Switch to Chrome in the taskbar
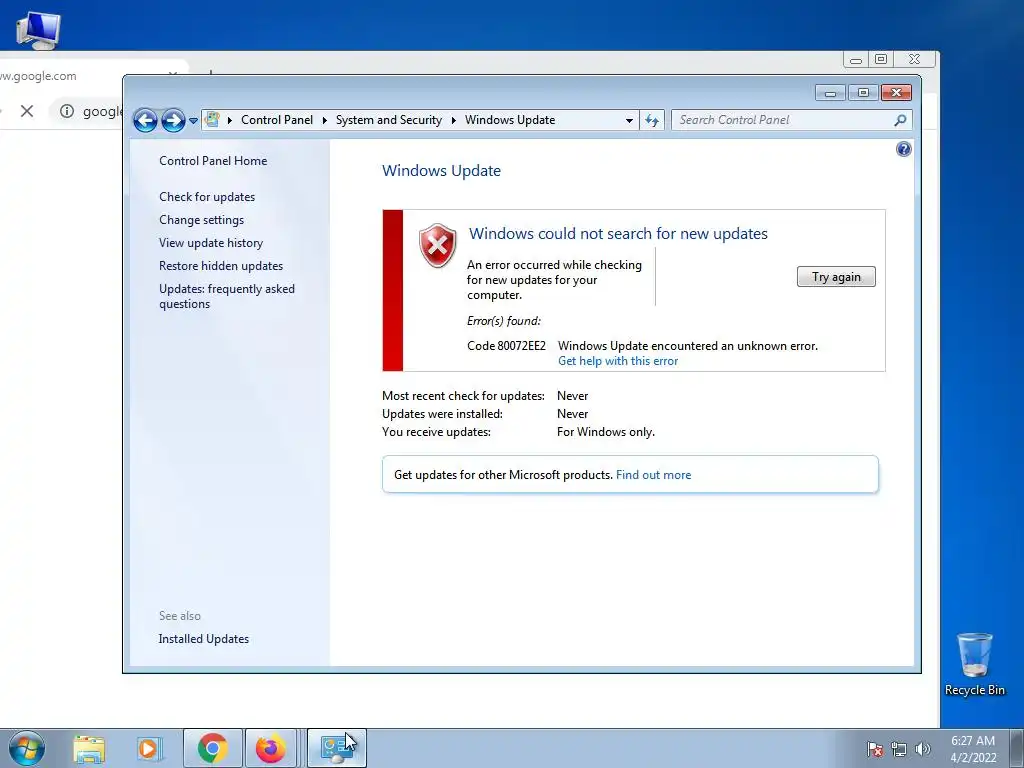 click(x=212, y=748)
